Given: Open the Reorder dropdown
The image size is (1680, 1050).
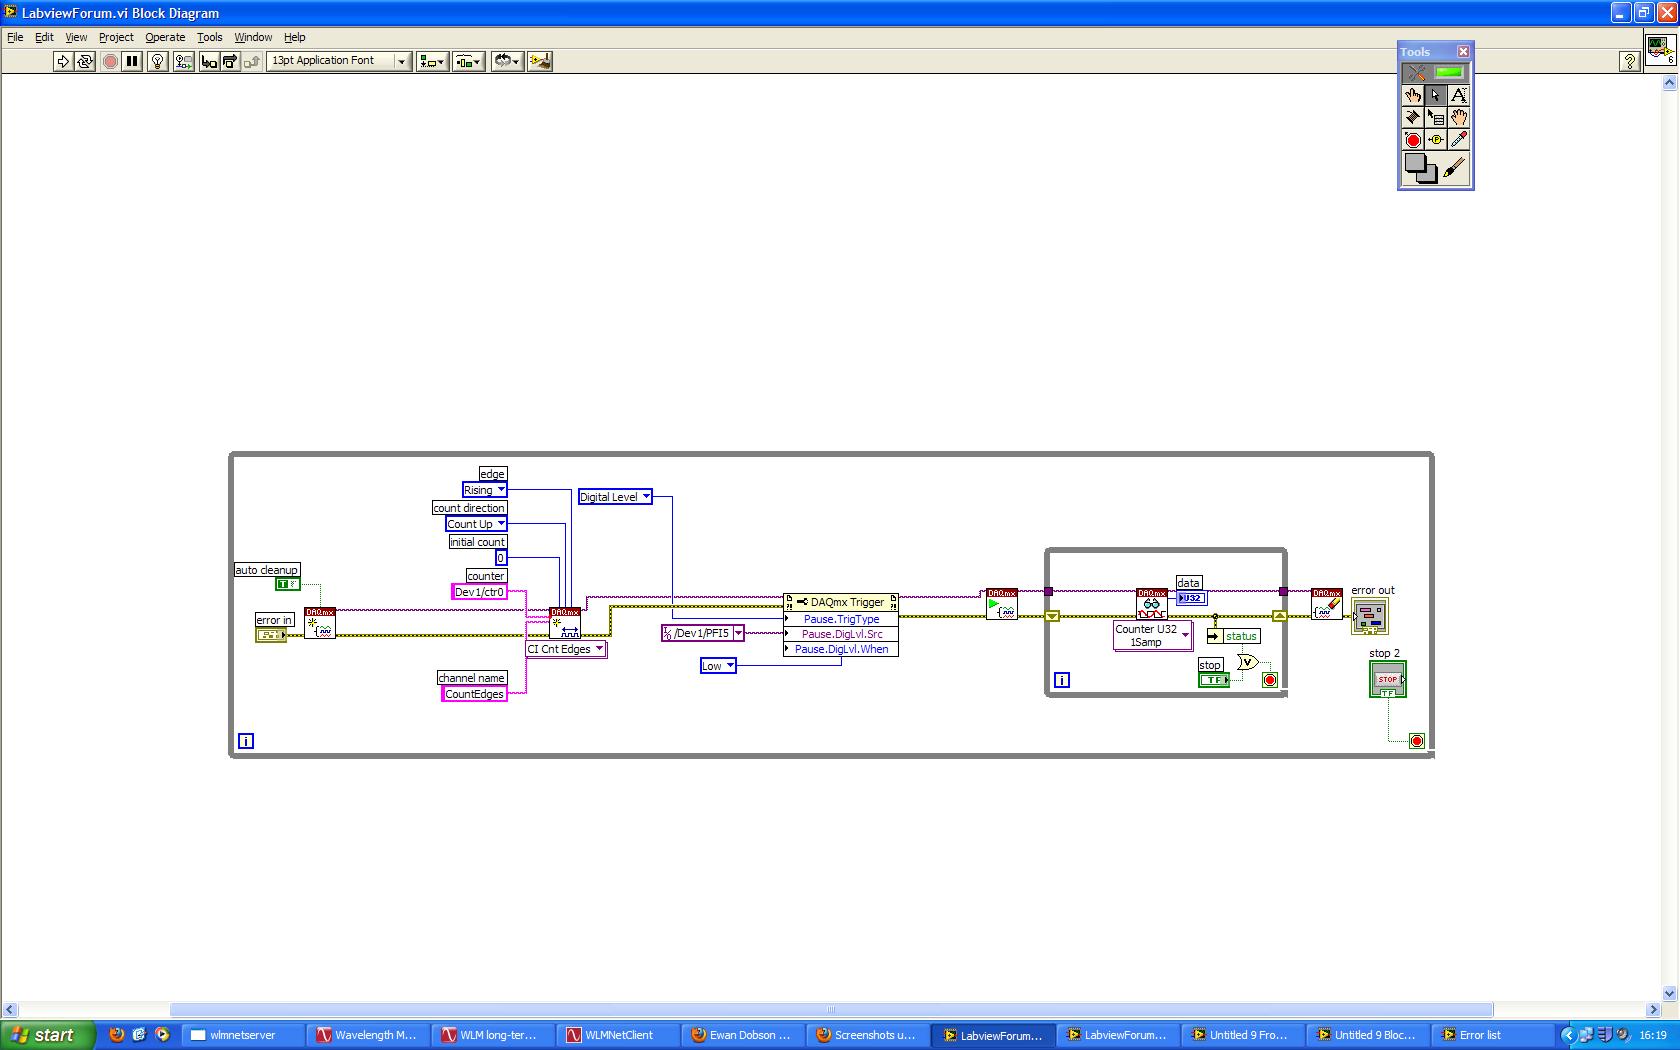Looking at the screenshot, I should pos(507,61).
